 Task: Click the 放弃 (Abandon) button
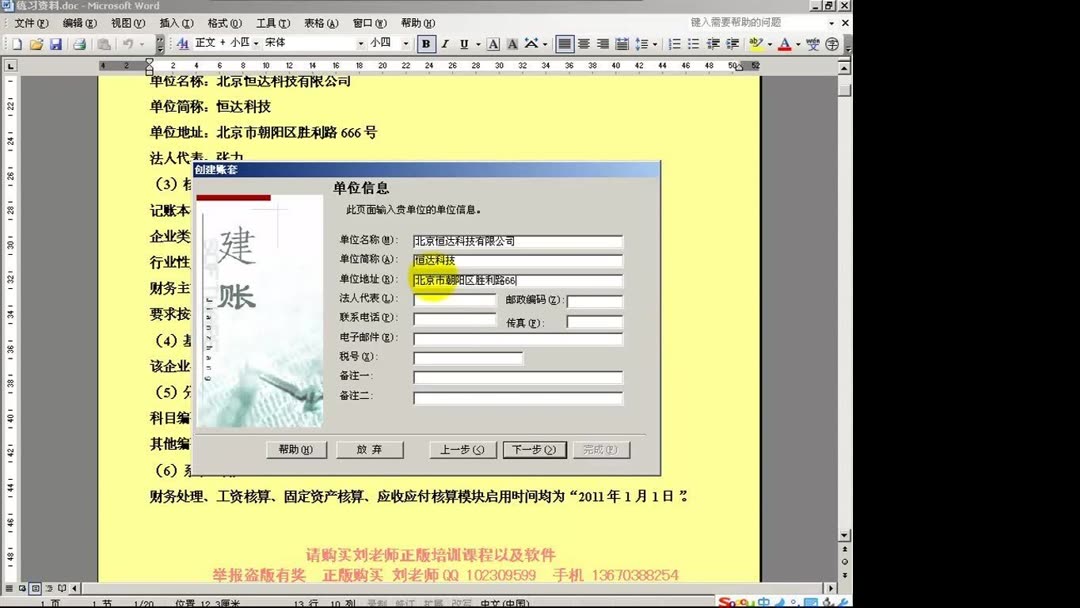pos(370,450)
